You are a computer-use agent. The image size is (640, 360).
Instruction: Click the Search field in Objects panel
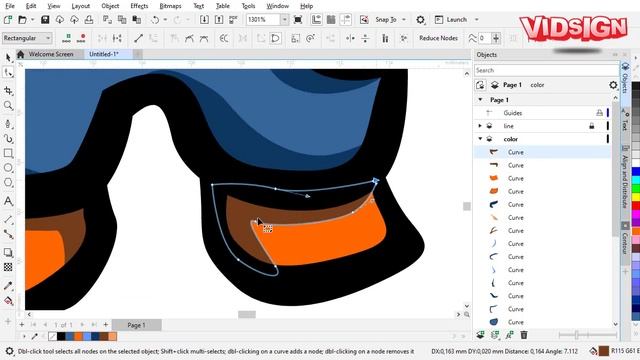(546, 70)
